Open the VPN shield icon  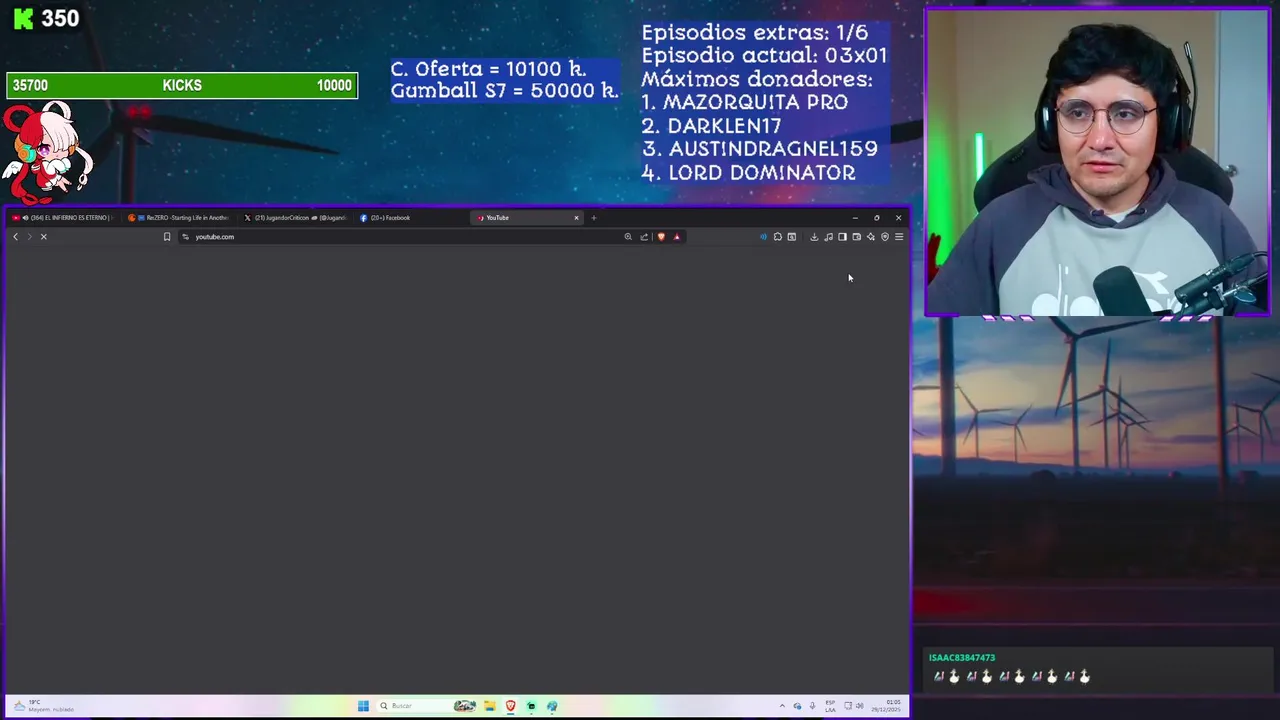coord(885,237)
